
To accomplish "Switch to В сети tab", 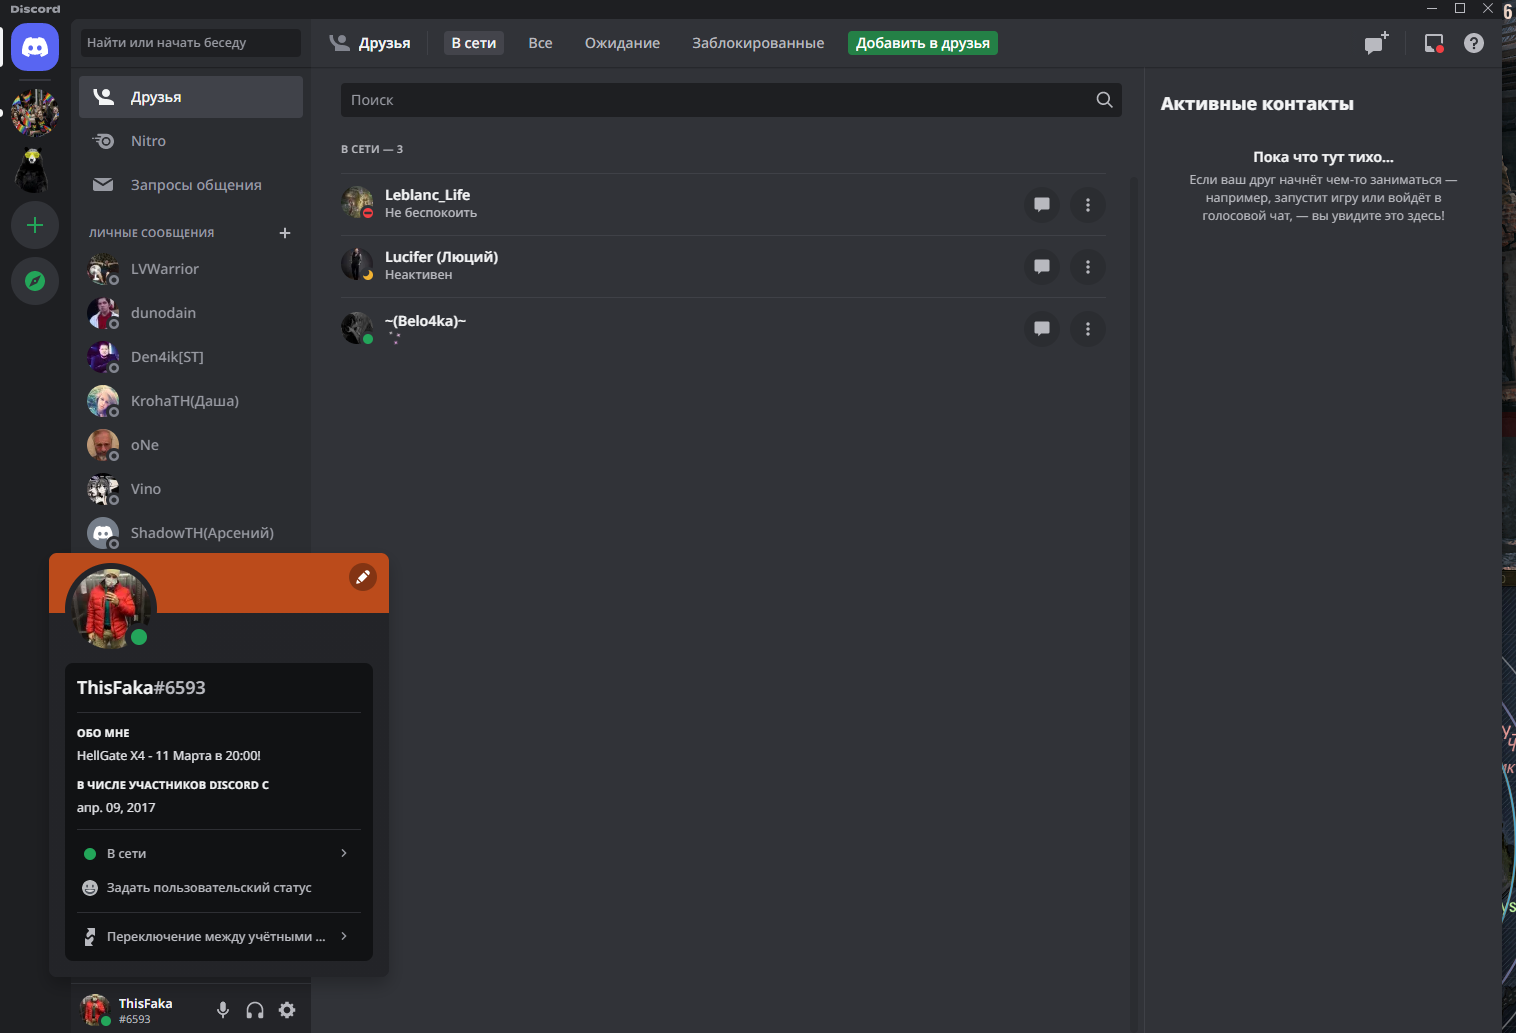I will 474,43.
